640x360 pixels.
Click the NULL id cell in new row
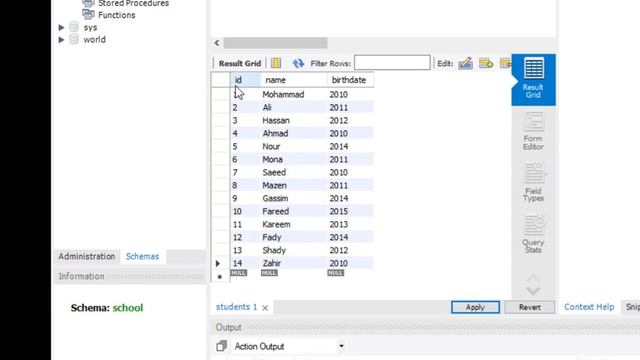(x=239, y=273)
